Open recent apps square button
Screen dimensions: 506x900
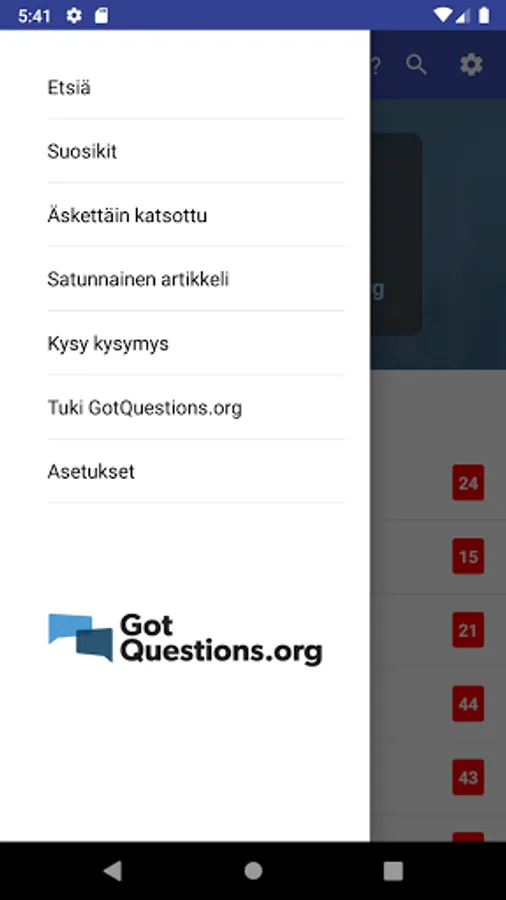click(x=393, y=871)
